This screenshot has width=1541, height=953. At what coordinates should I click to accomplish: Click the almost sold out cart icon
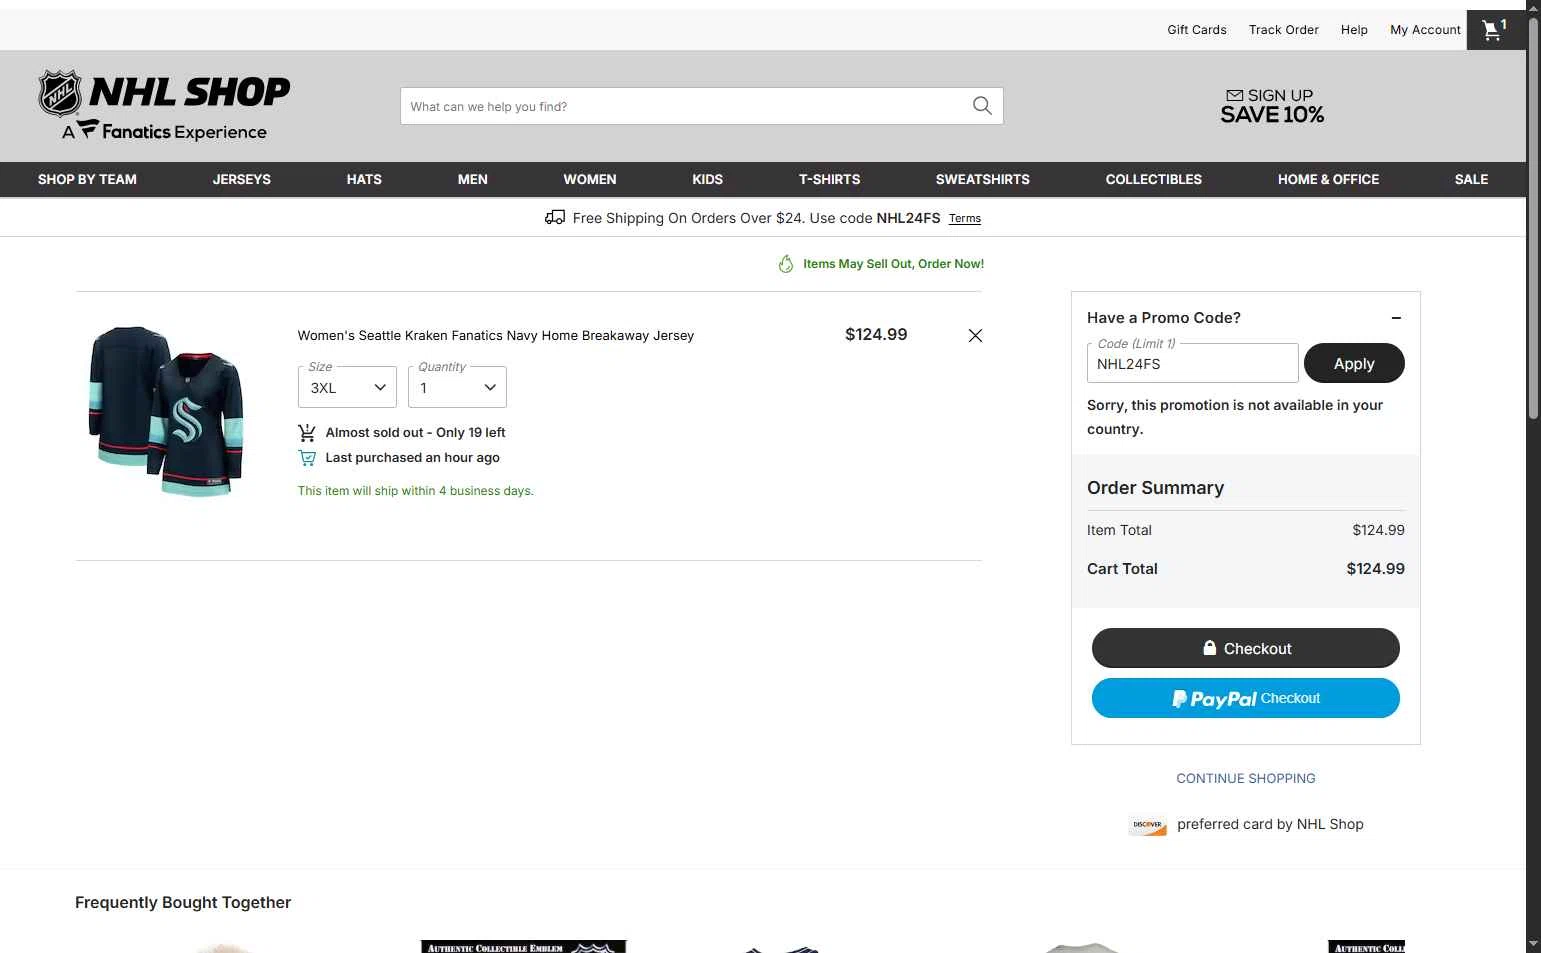307,433
